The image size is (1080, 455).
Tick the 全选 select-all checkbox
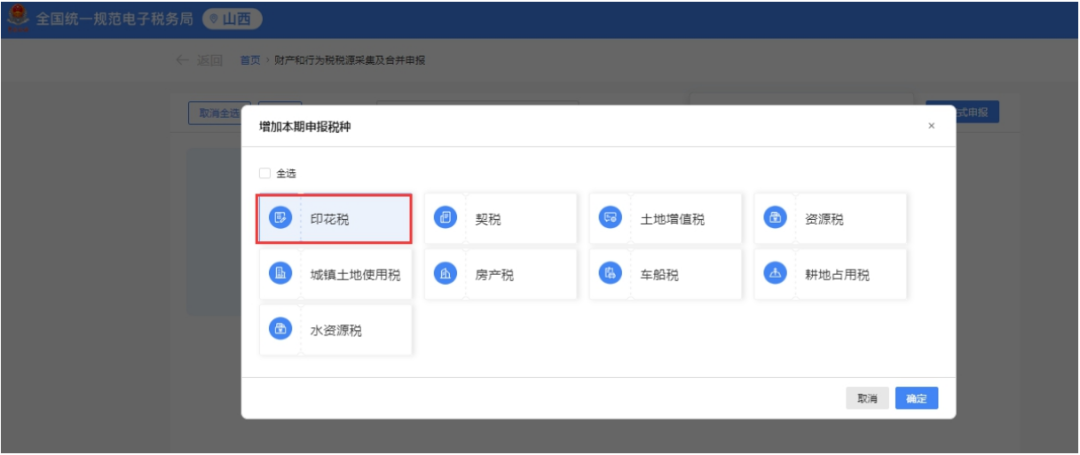[264, 173]
